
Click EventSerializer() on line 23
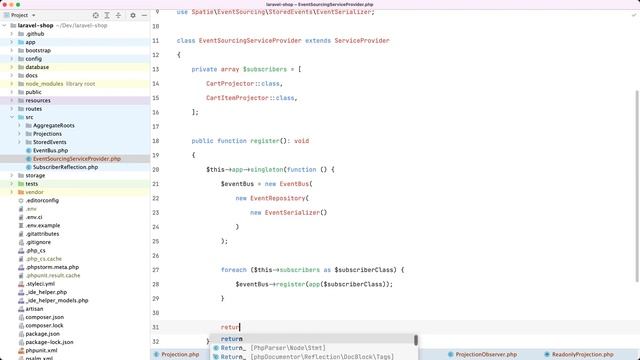[296, 213]
